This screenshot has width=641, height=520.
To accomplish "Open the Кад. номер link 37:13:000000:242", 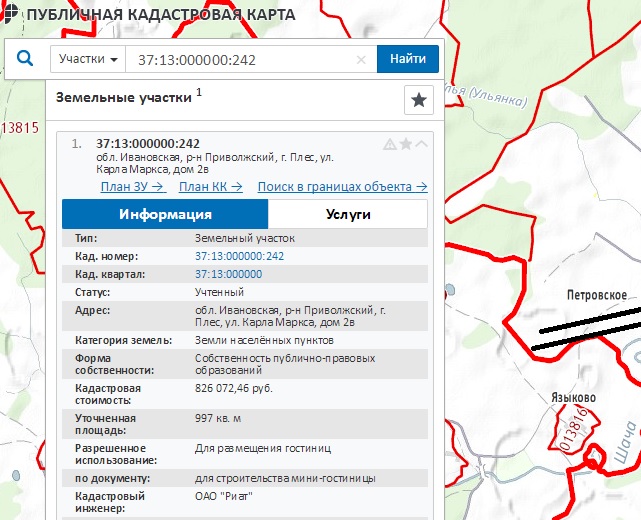I will (239, 256).
